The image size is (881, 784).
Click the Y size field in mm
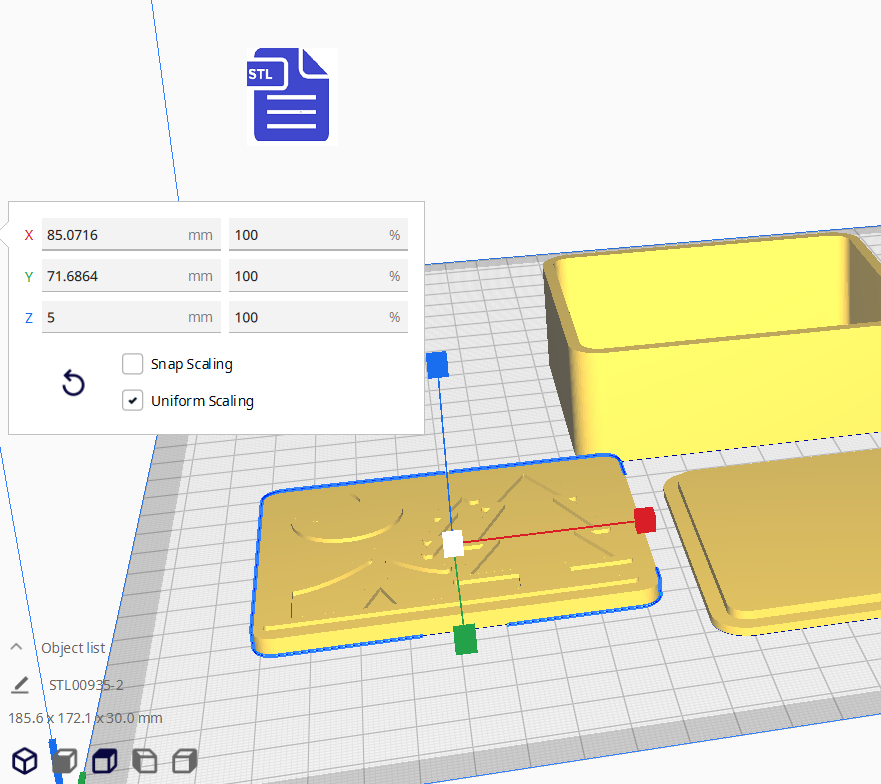pyautogui.click(x=115, y=276)
